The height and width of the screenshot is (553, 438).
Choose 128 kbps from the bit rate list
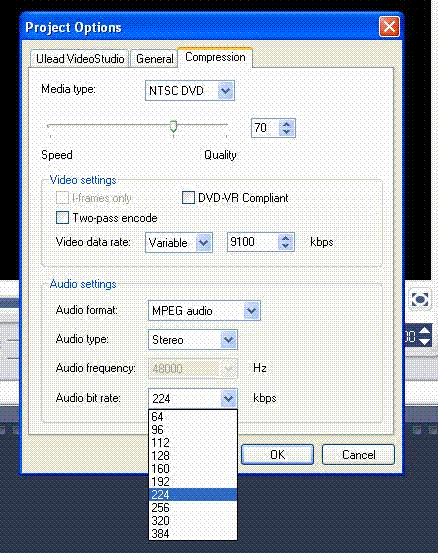tap(193, 456)
